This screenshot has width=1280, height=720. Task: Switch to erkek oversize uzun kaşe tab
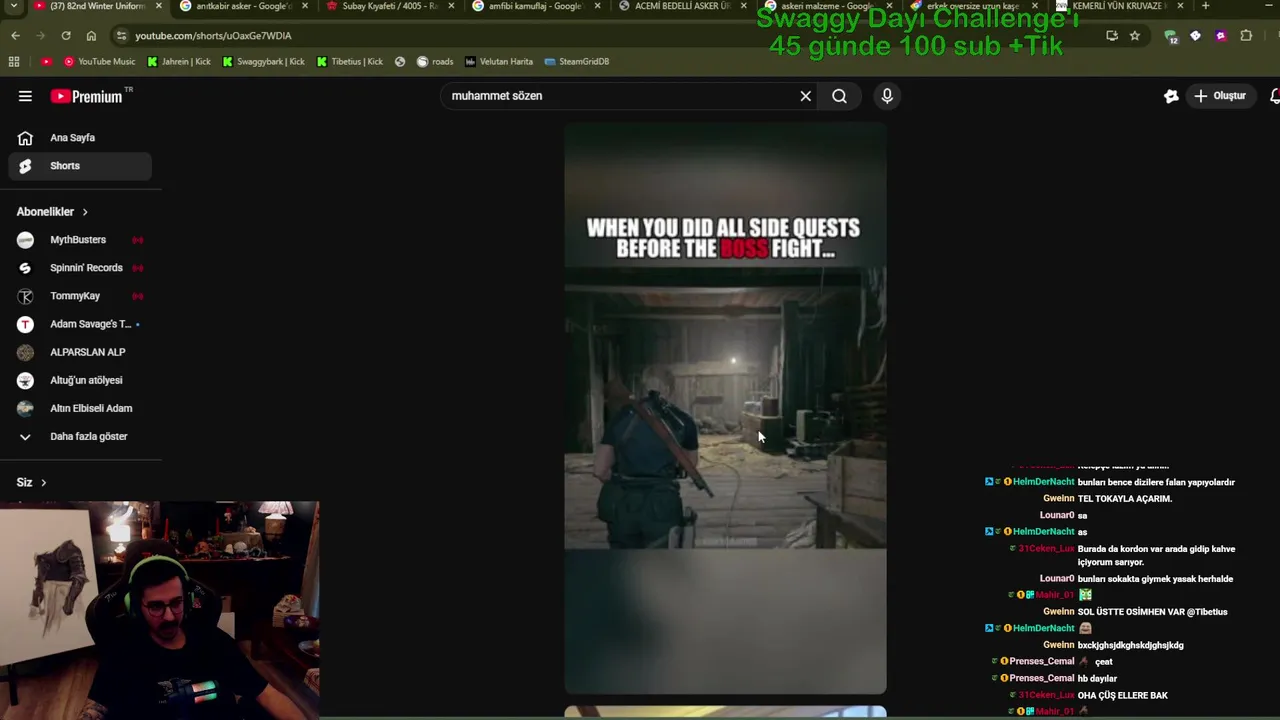tap(975, 6)
